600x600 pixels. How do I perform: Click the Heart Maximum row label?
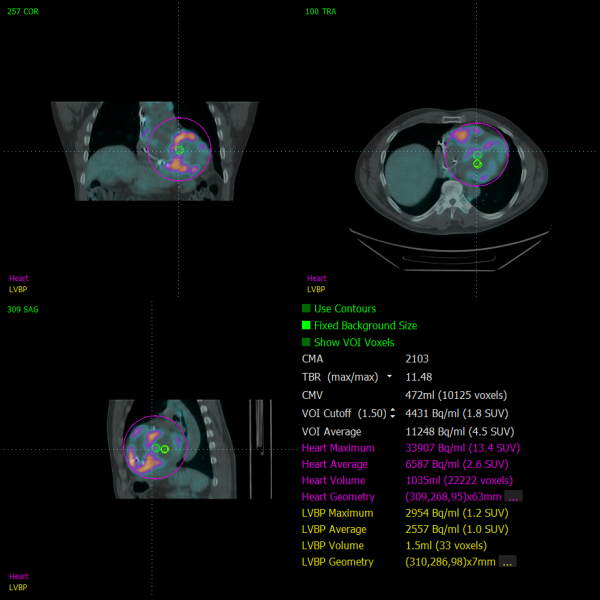[x=338, y=448]
